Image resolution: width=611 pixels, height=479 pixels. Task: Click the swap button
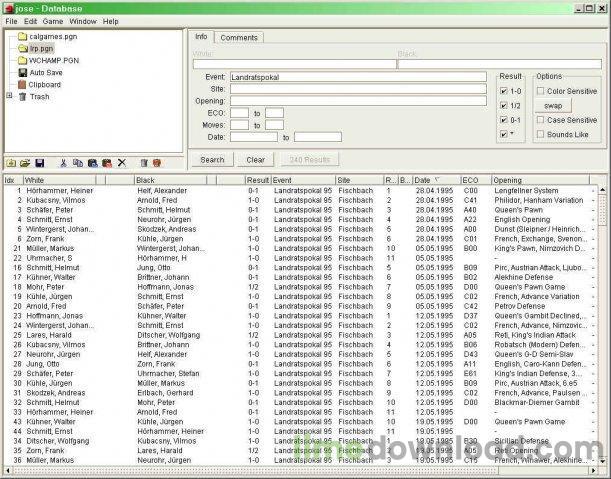[x=553, y=106]
